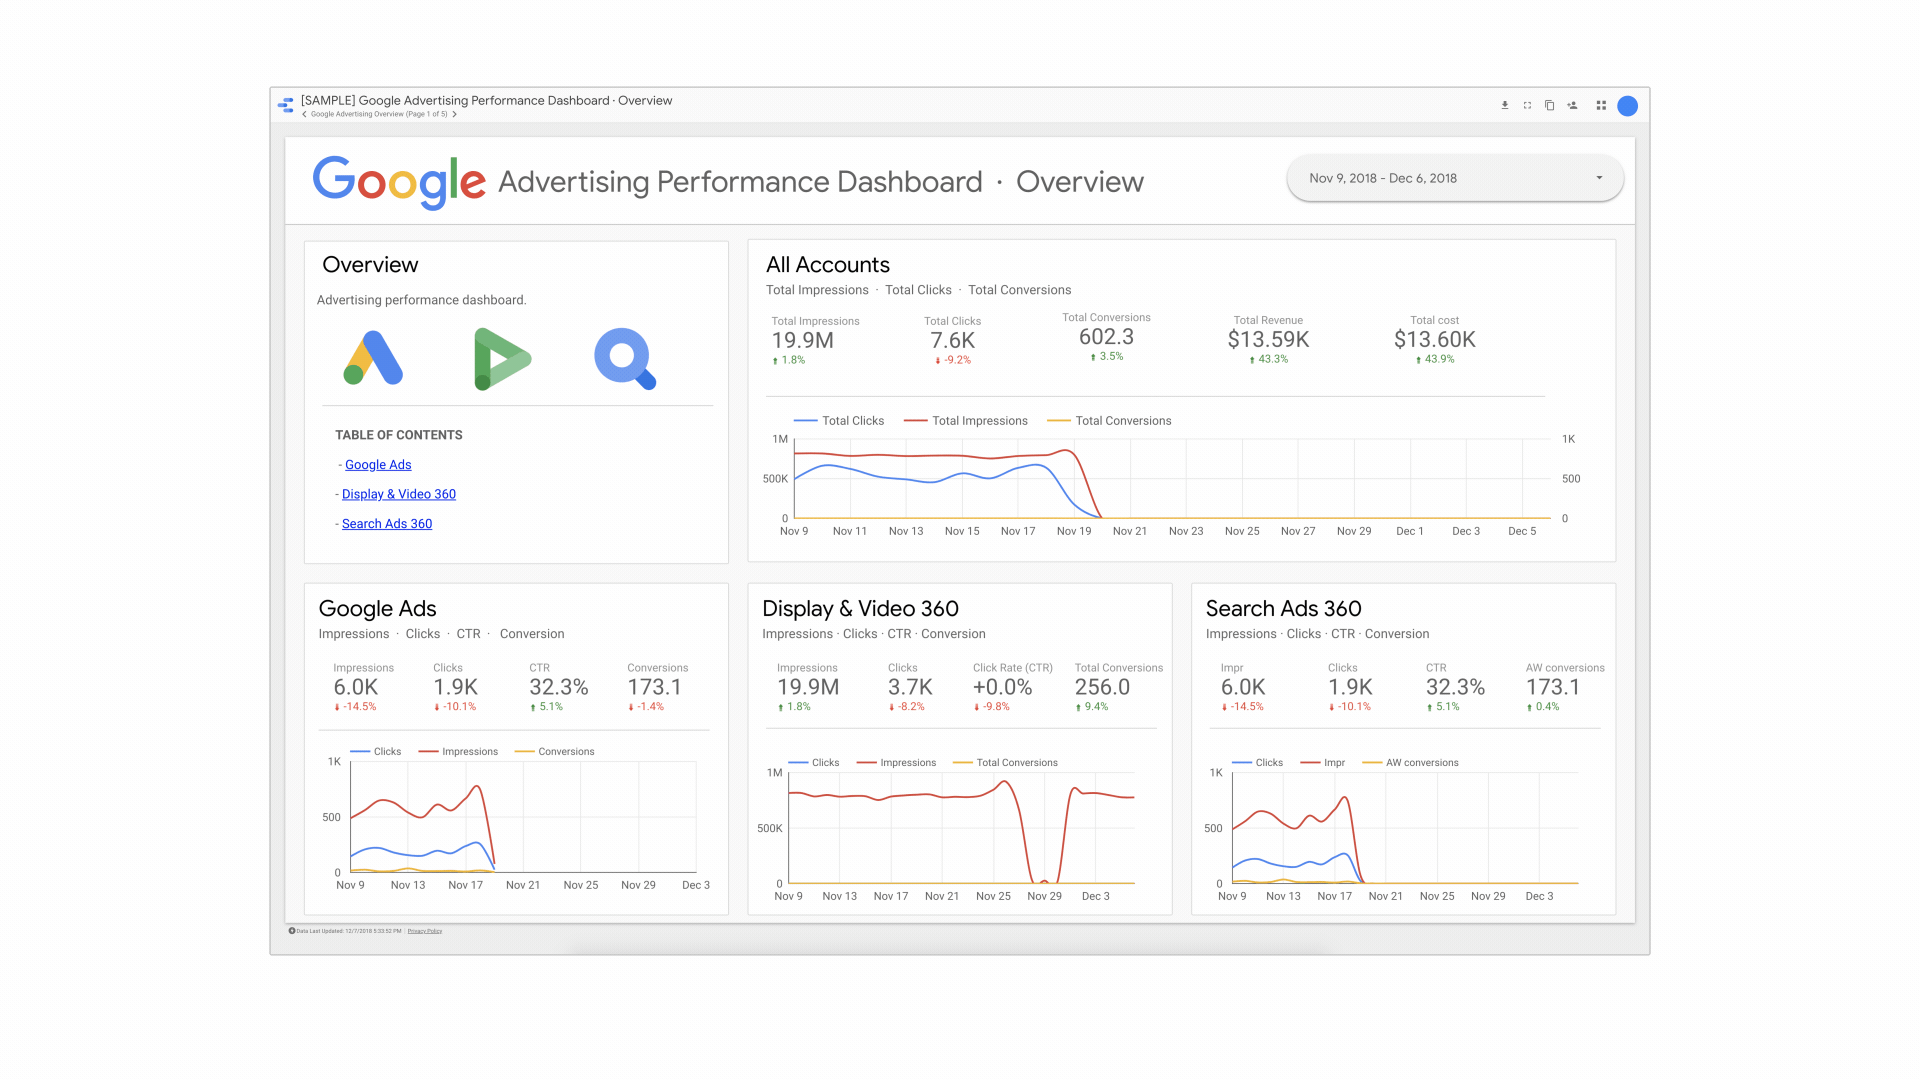Click the Google logo in the header
The width and height of the screenshot is (1920, 1080).
point(399,182)
